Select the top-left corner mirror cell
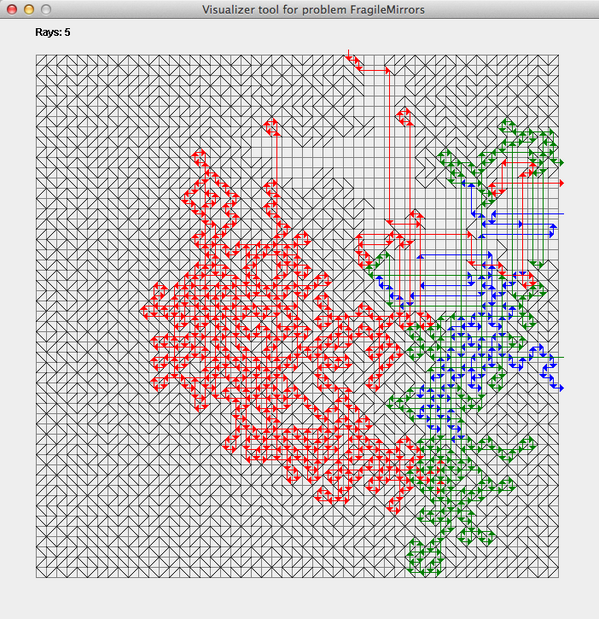 pyautogui.click(x=41, y=60)
